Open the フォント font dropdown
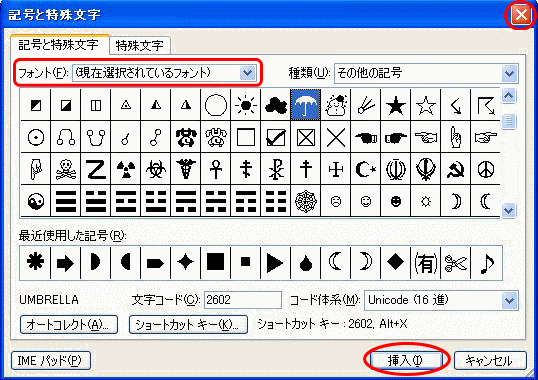This screenshot has height=380, width=538. click(x=247, y=73)
